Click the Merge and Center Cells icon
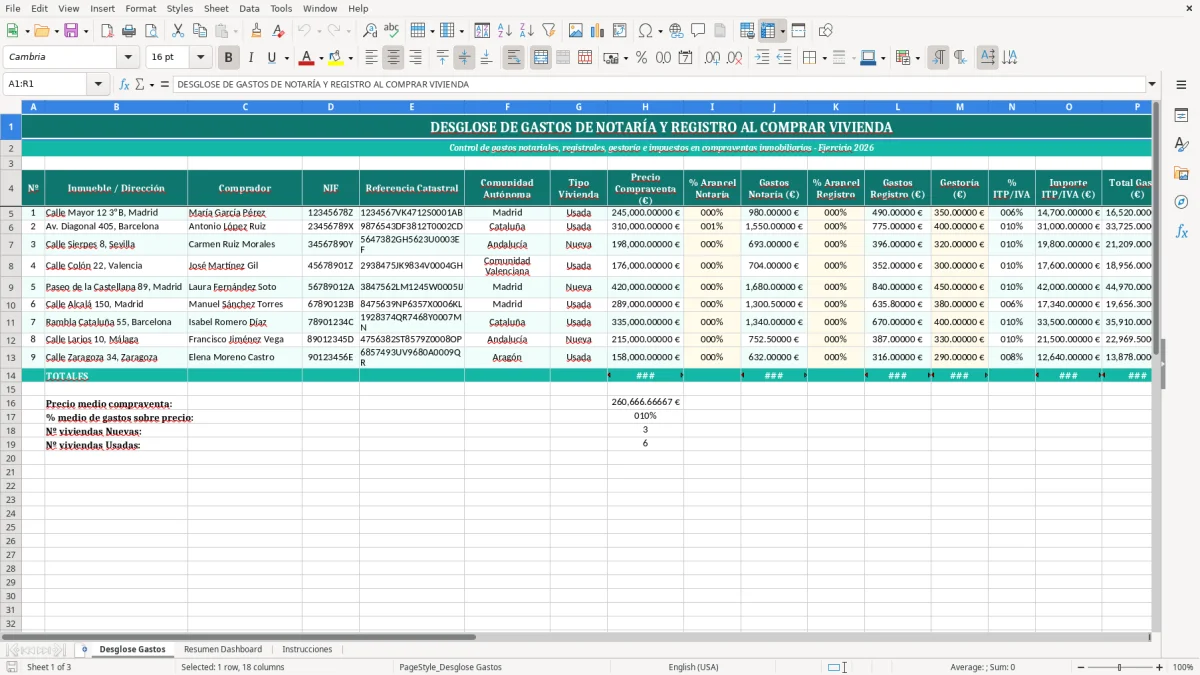 point(541,58)
